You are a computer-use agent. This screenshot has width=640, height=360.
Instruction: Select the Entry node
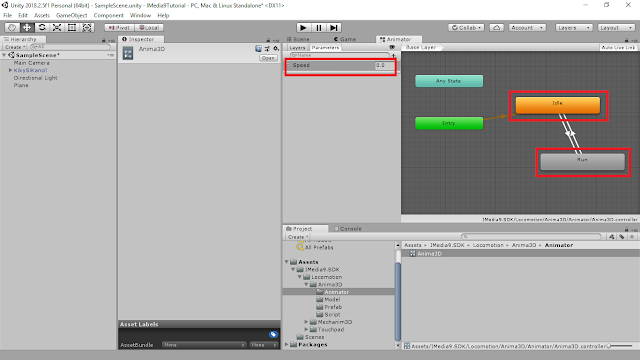tap(449, 123)
